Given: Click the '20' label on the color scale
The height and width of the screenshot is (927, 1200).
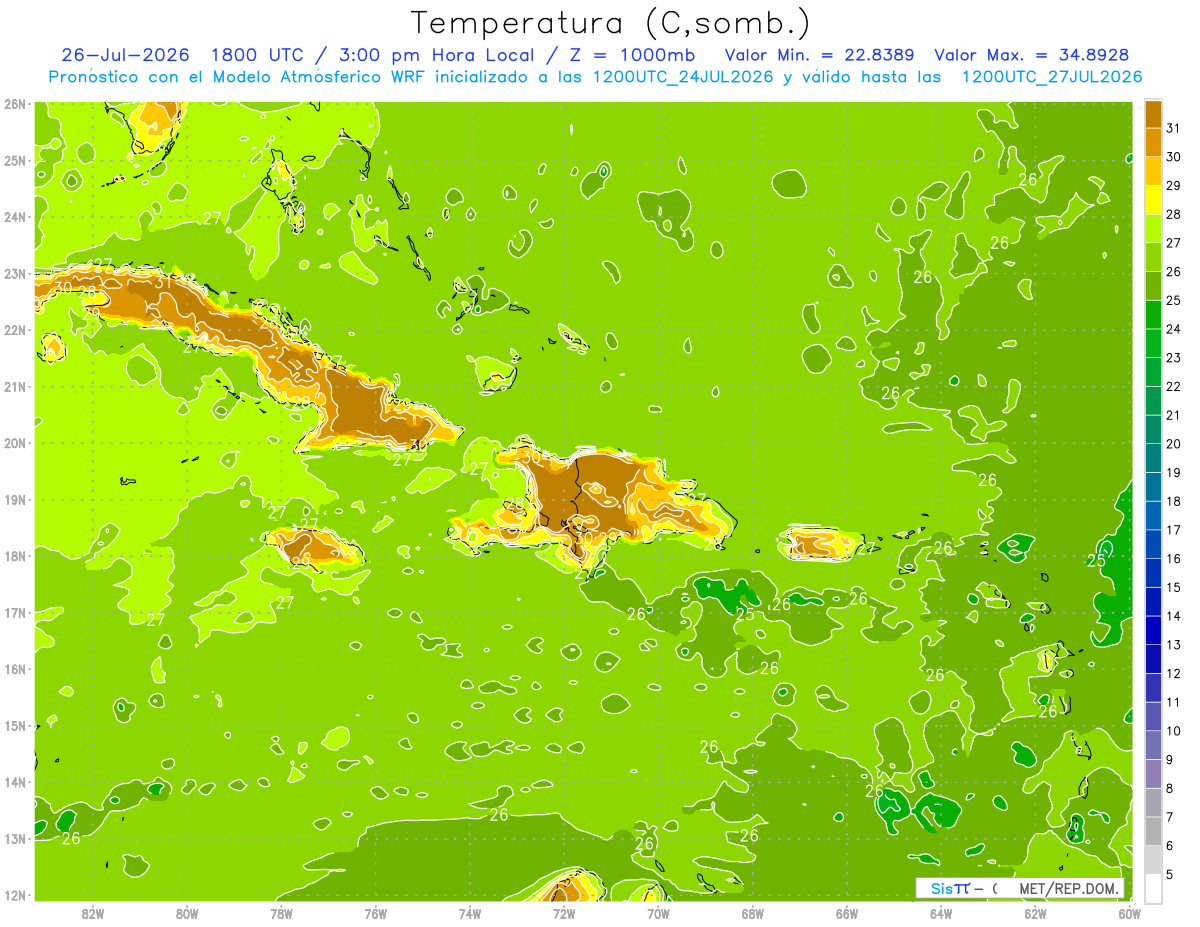Looking at the screenshot, I should (x=1174, y=444).
